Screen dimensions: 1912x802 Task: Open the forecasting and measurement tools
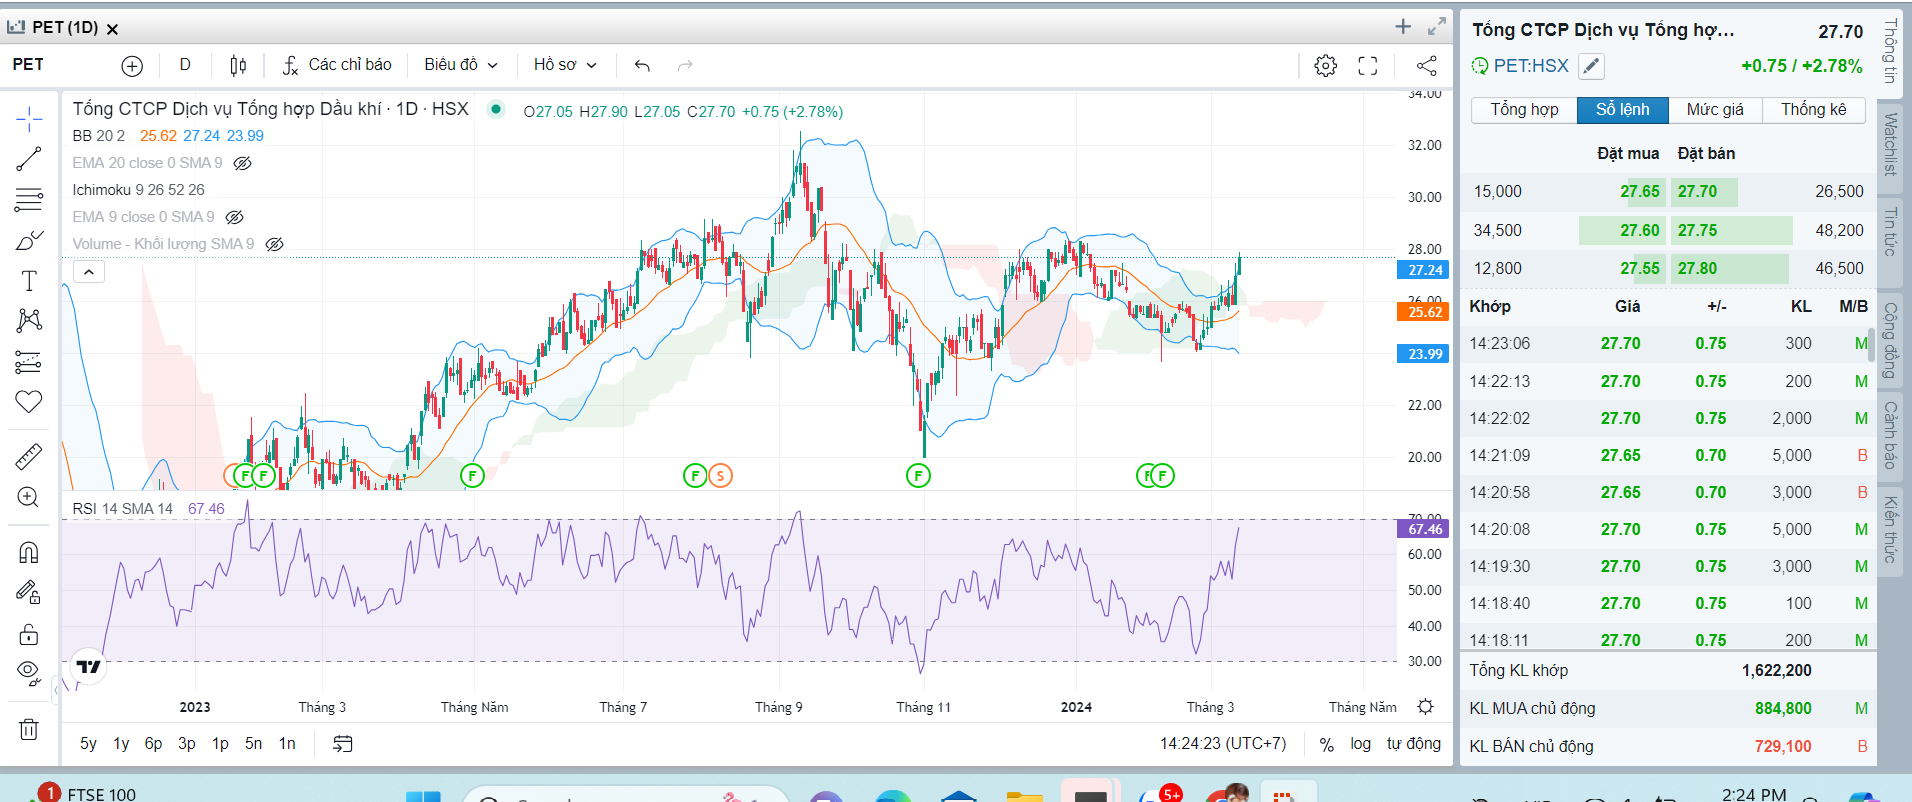pos(29,361)
